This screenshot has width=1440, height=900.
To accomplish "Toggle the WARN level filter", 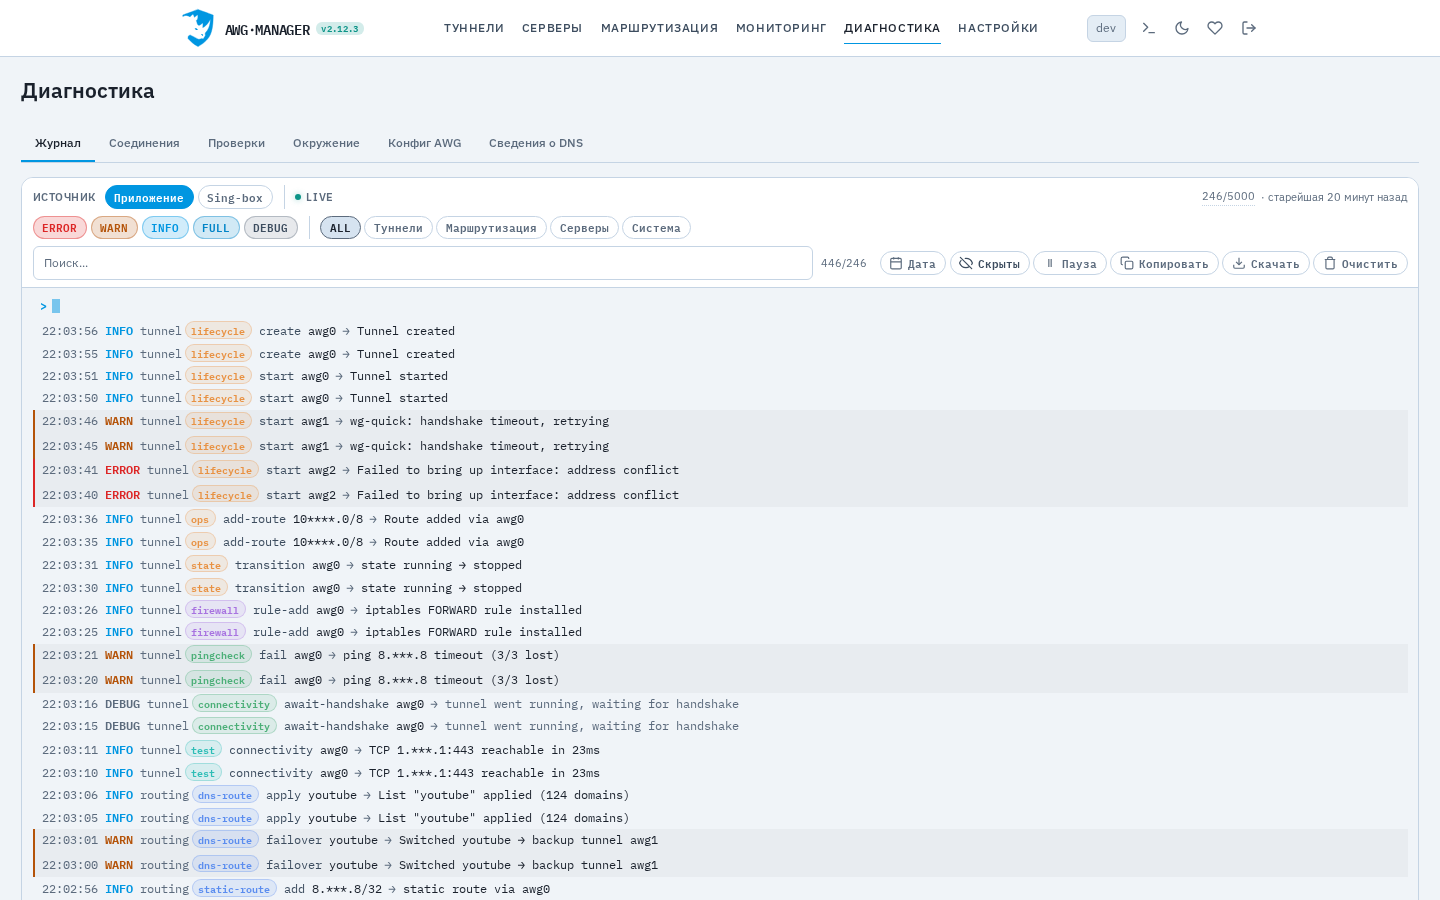I will coord(114,228).
